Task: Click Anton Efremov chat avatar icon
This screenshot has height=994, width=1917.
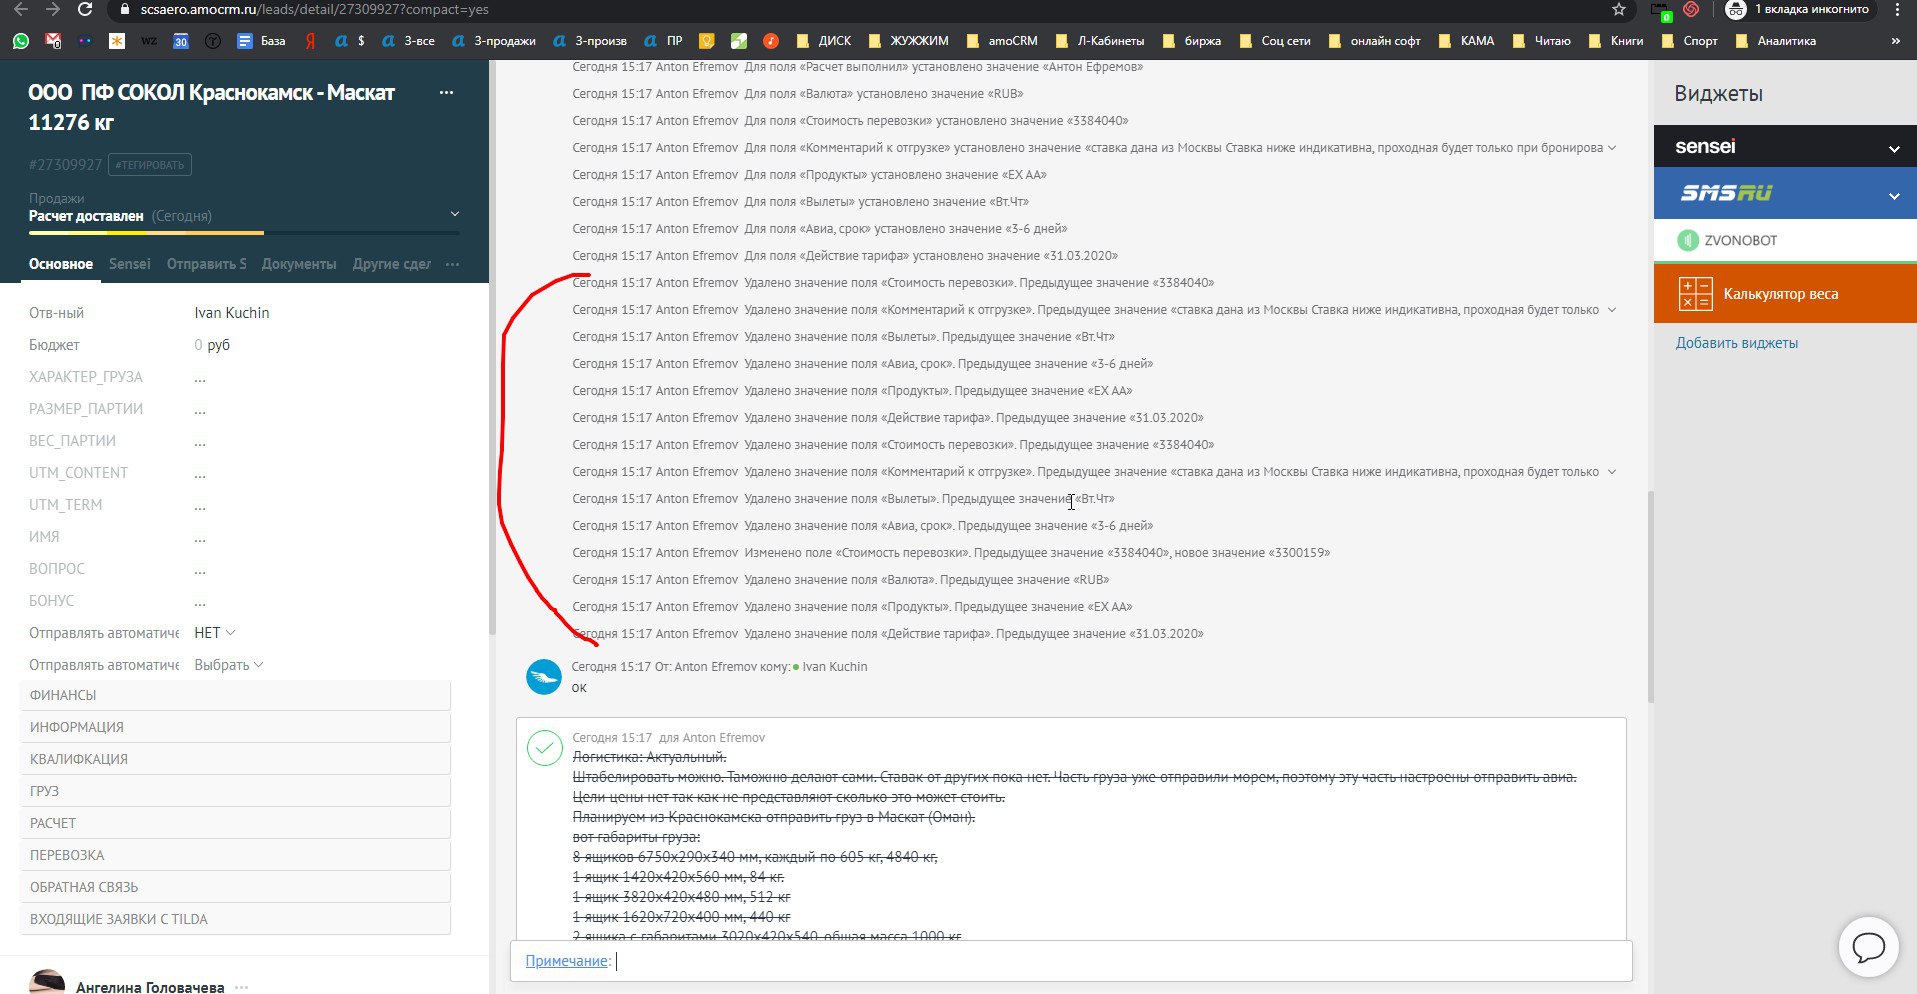Action: (x=544, y=677)
